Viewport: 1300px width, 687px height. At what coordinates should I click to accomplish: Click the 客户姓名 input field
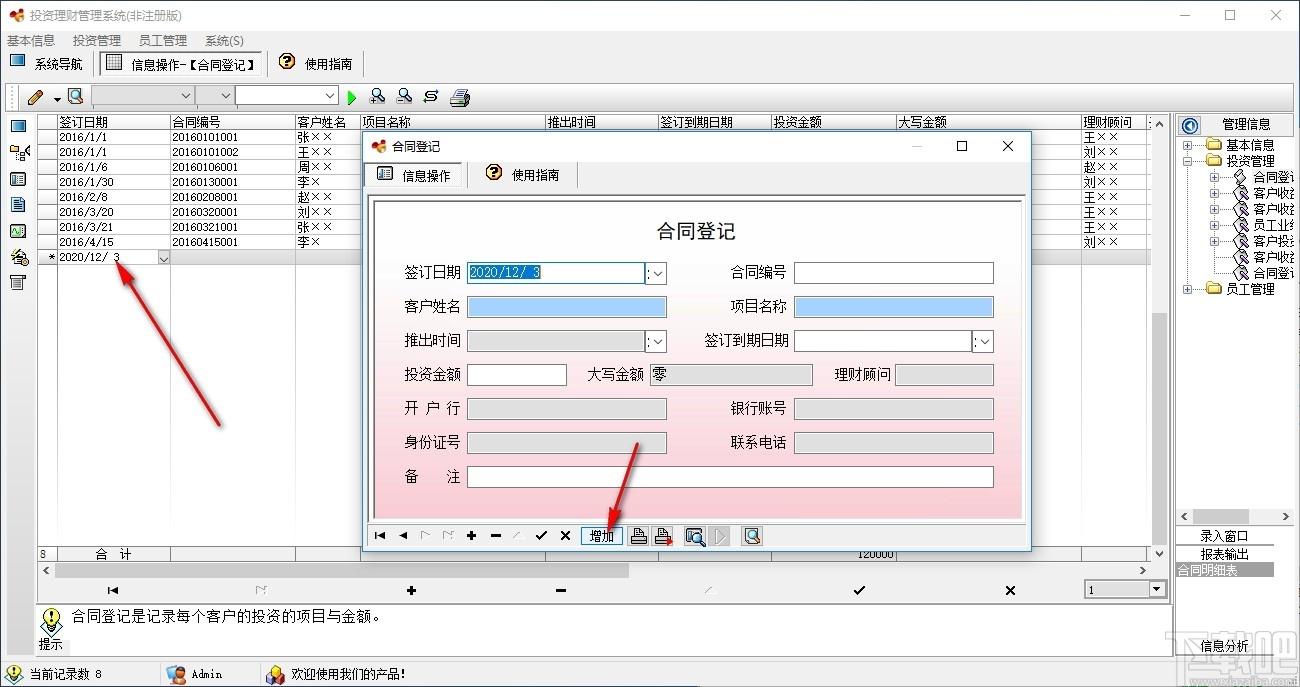[x=567, y=307]
